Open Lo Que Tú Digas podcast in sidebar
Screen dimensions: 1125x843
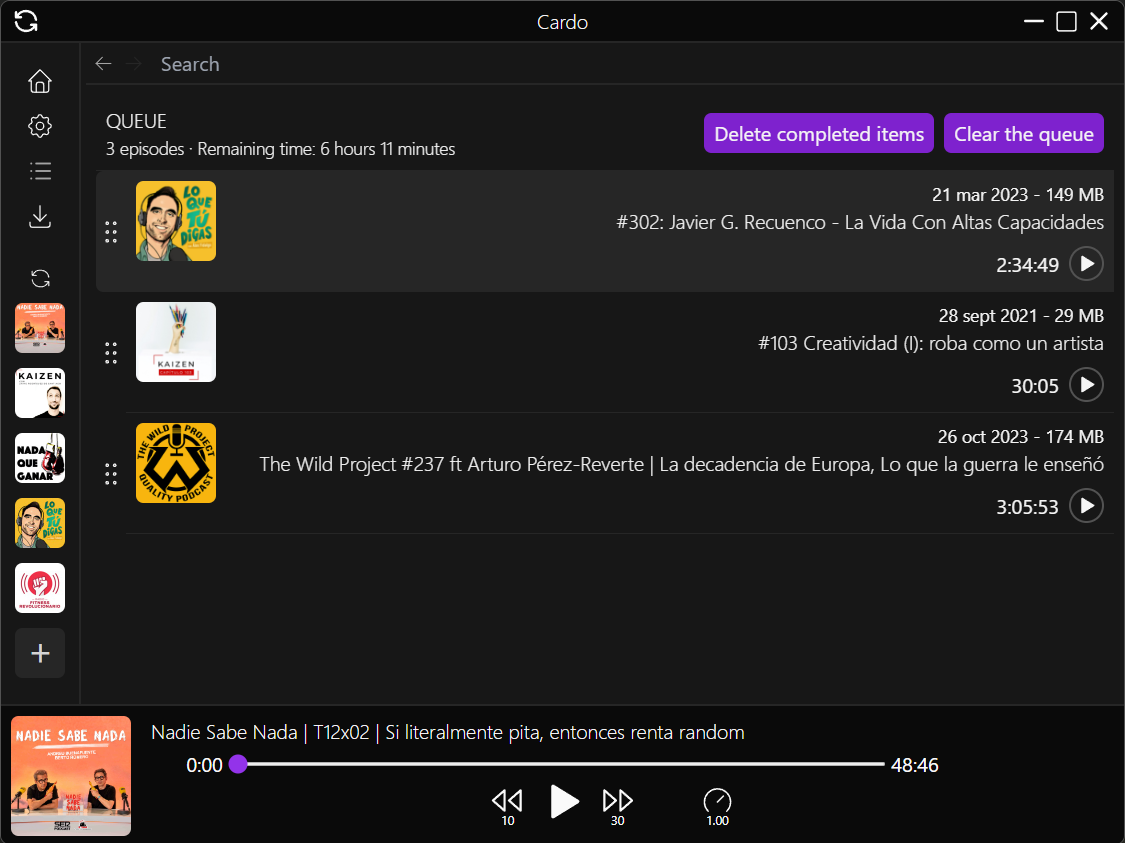tap(40, 523)
